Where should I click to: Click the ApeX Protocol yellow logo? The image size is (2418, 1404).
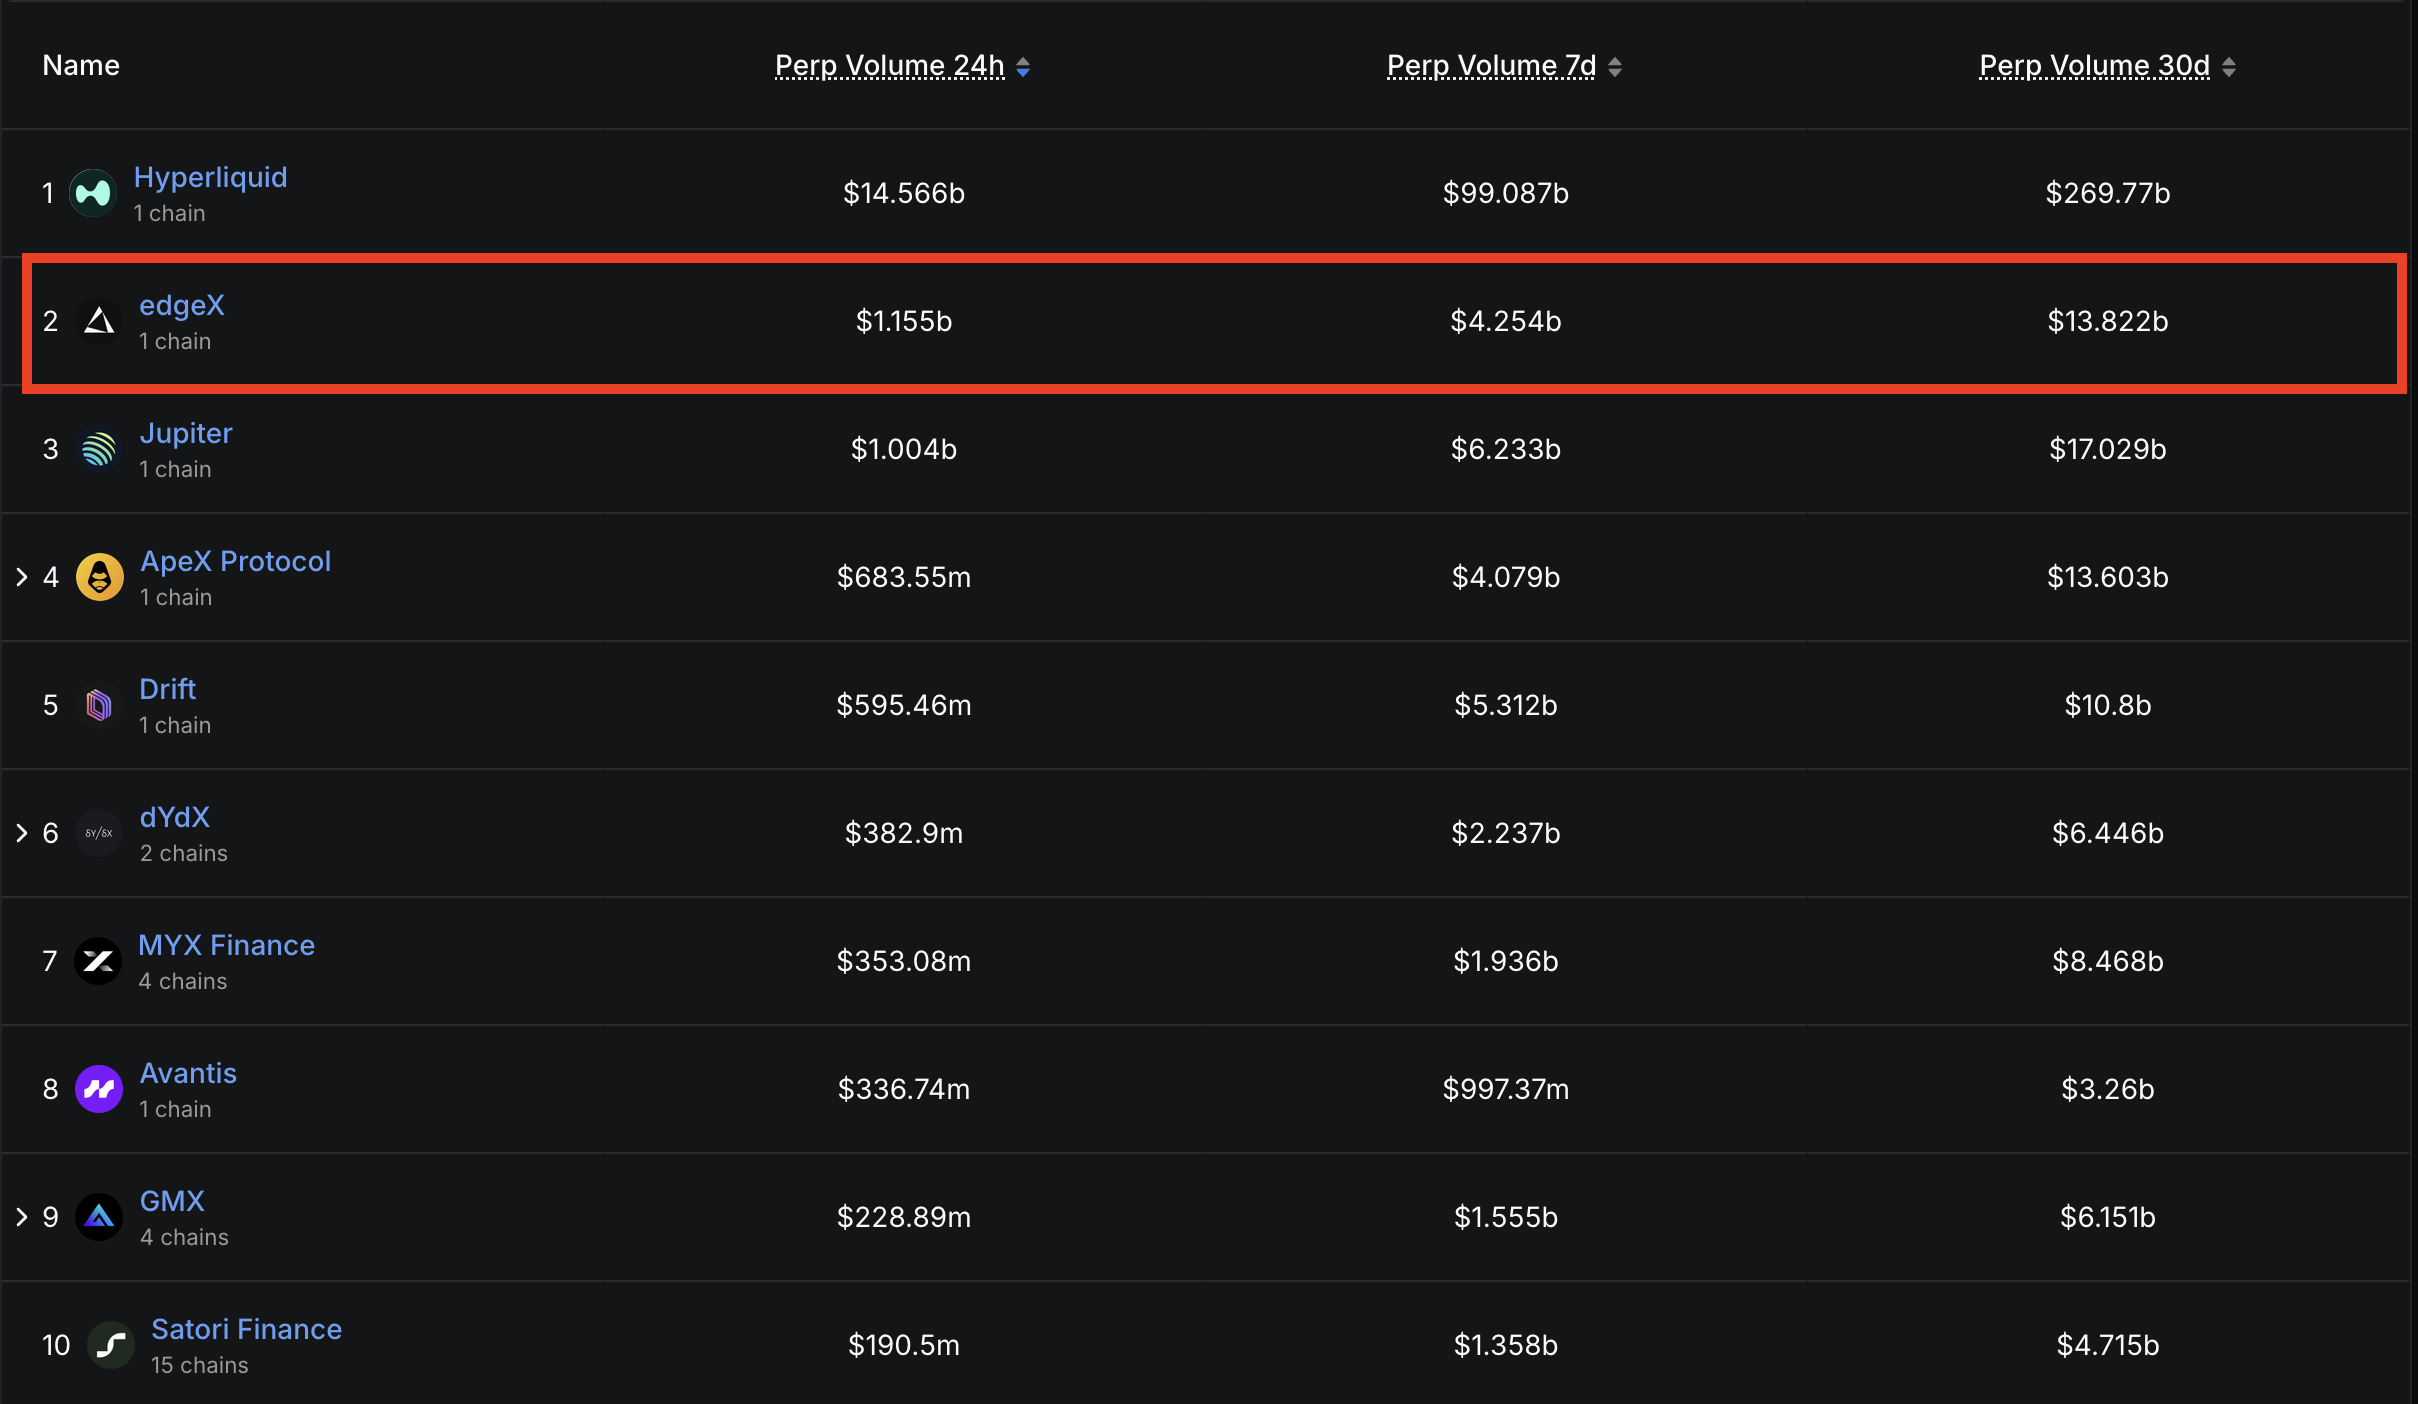click(100, 577)
